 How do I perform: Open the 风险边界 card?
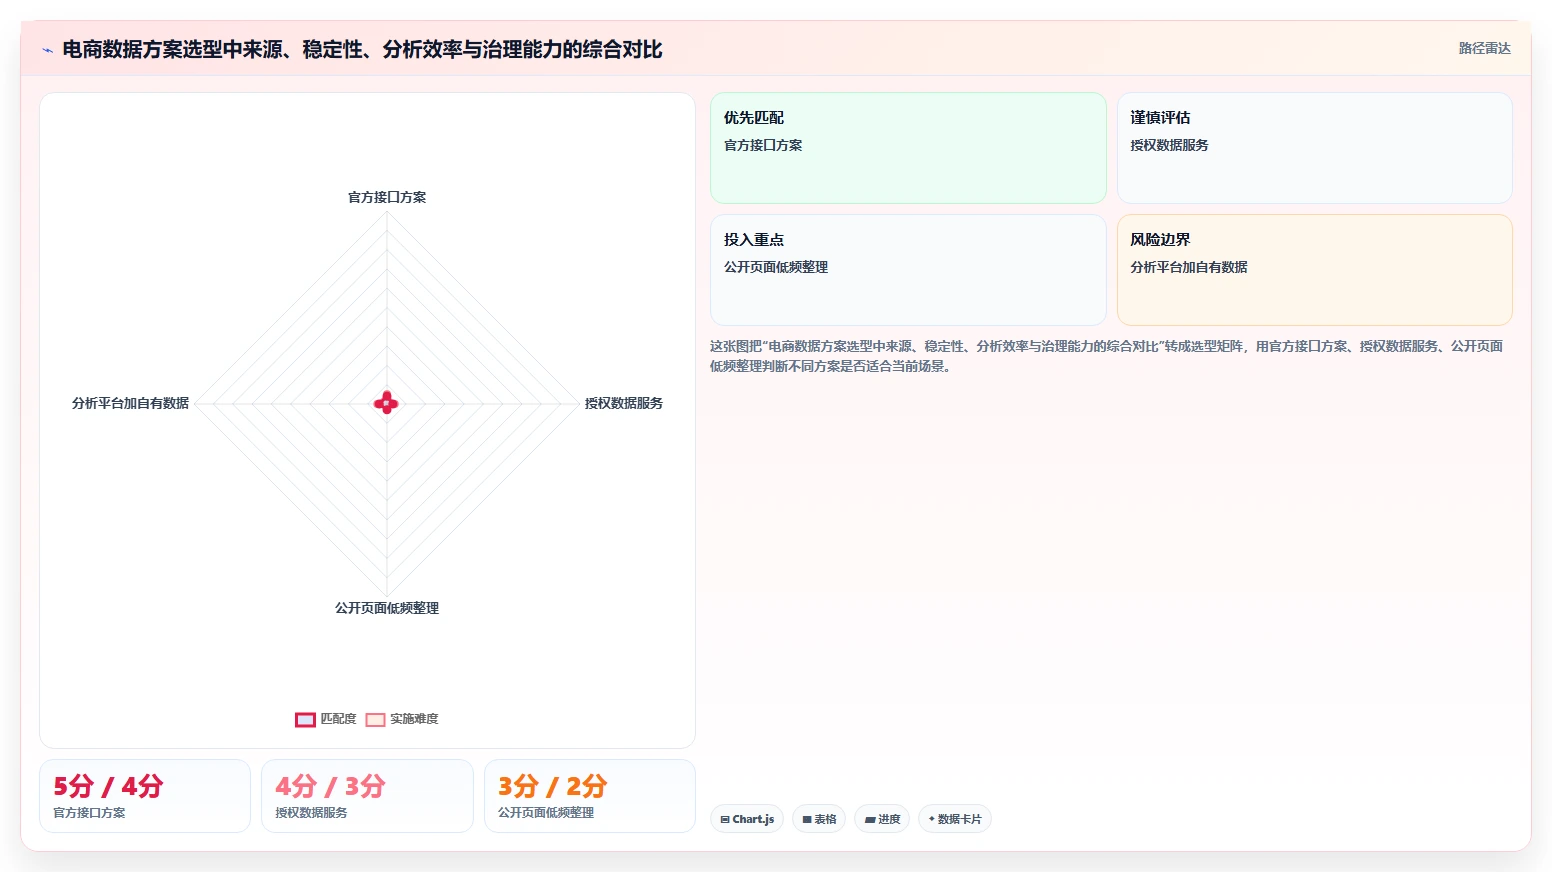coord(1314,270)
